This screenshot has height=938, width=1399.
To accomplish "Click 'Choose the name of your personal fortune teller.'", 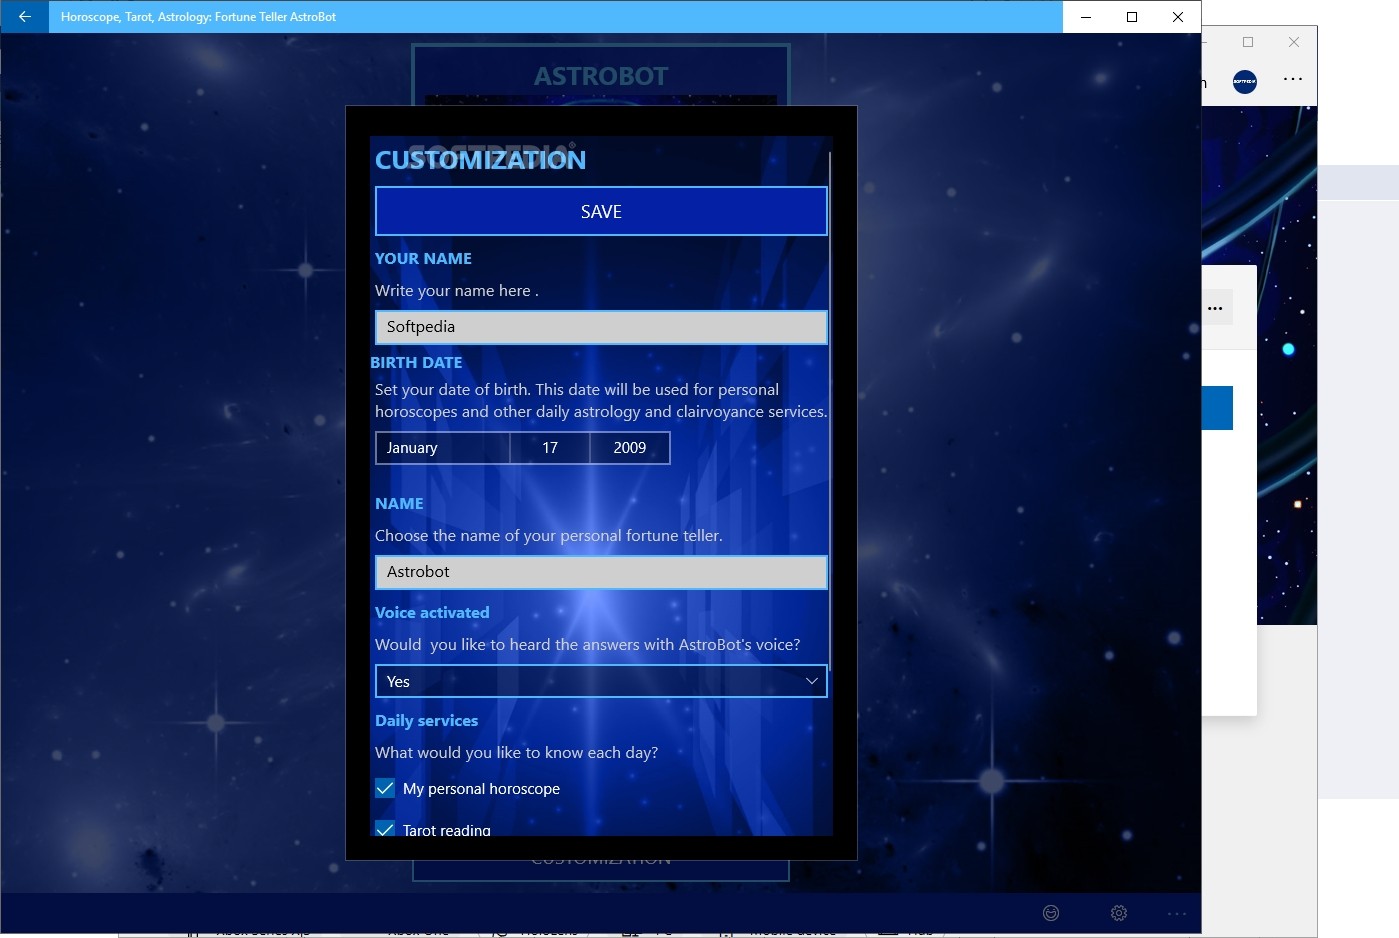I will [549, 535].
